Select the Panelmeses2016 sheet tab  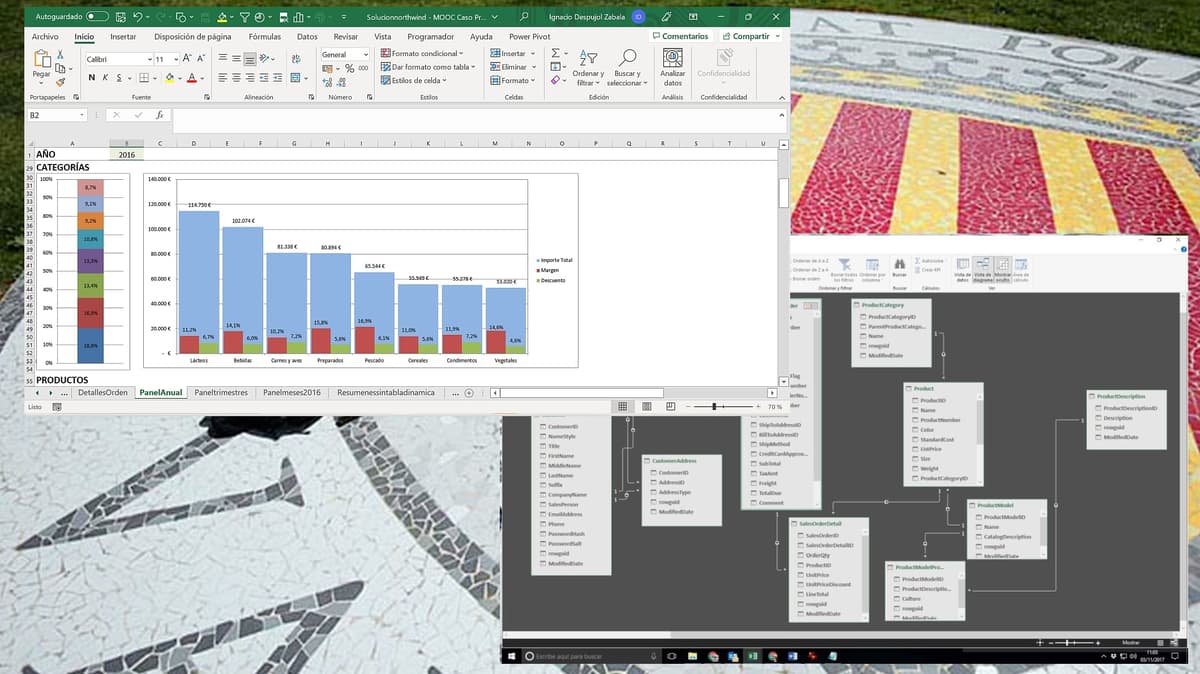291,393
